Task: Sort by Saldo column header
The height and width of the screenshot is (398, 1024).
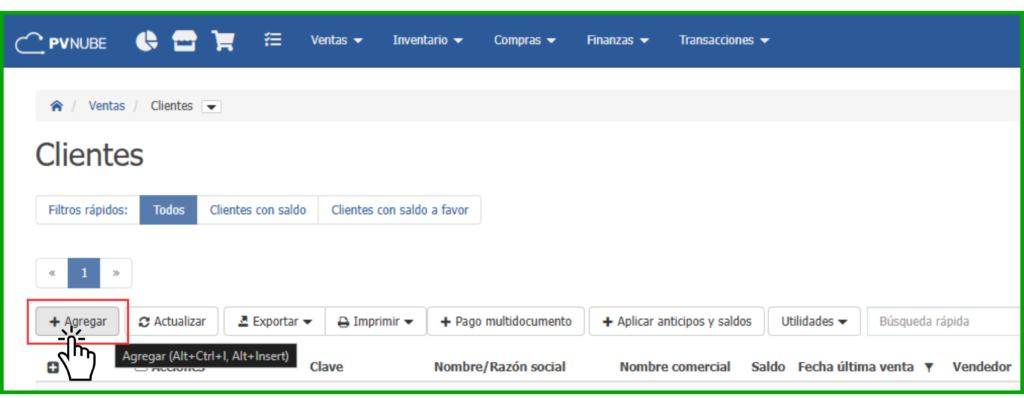Action: [768, 367]
